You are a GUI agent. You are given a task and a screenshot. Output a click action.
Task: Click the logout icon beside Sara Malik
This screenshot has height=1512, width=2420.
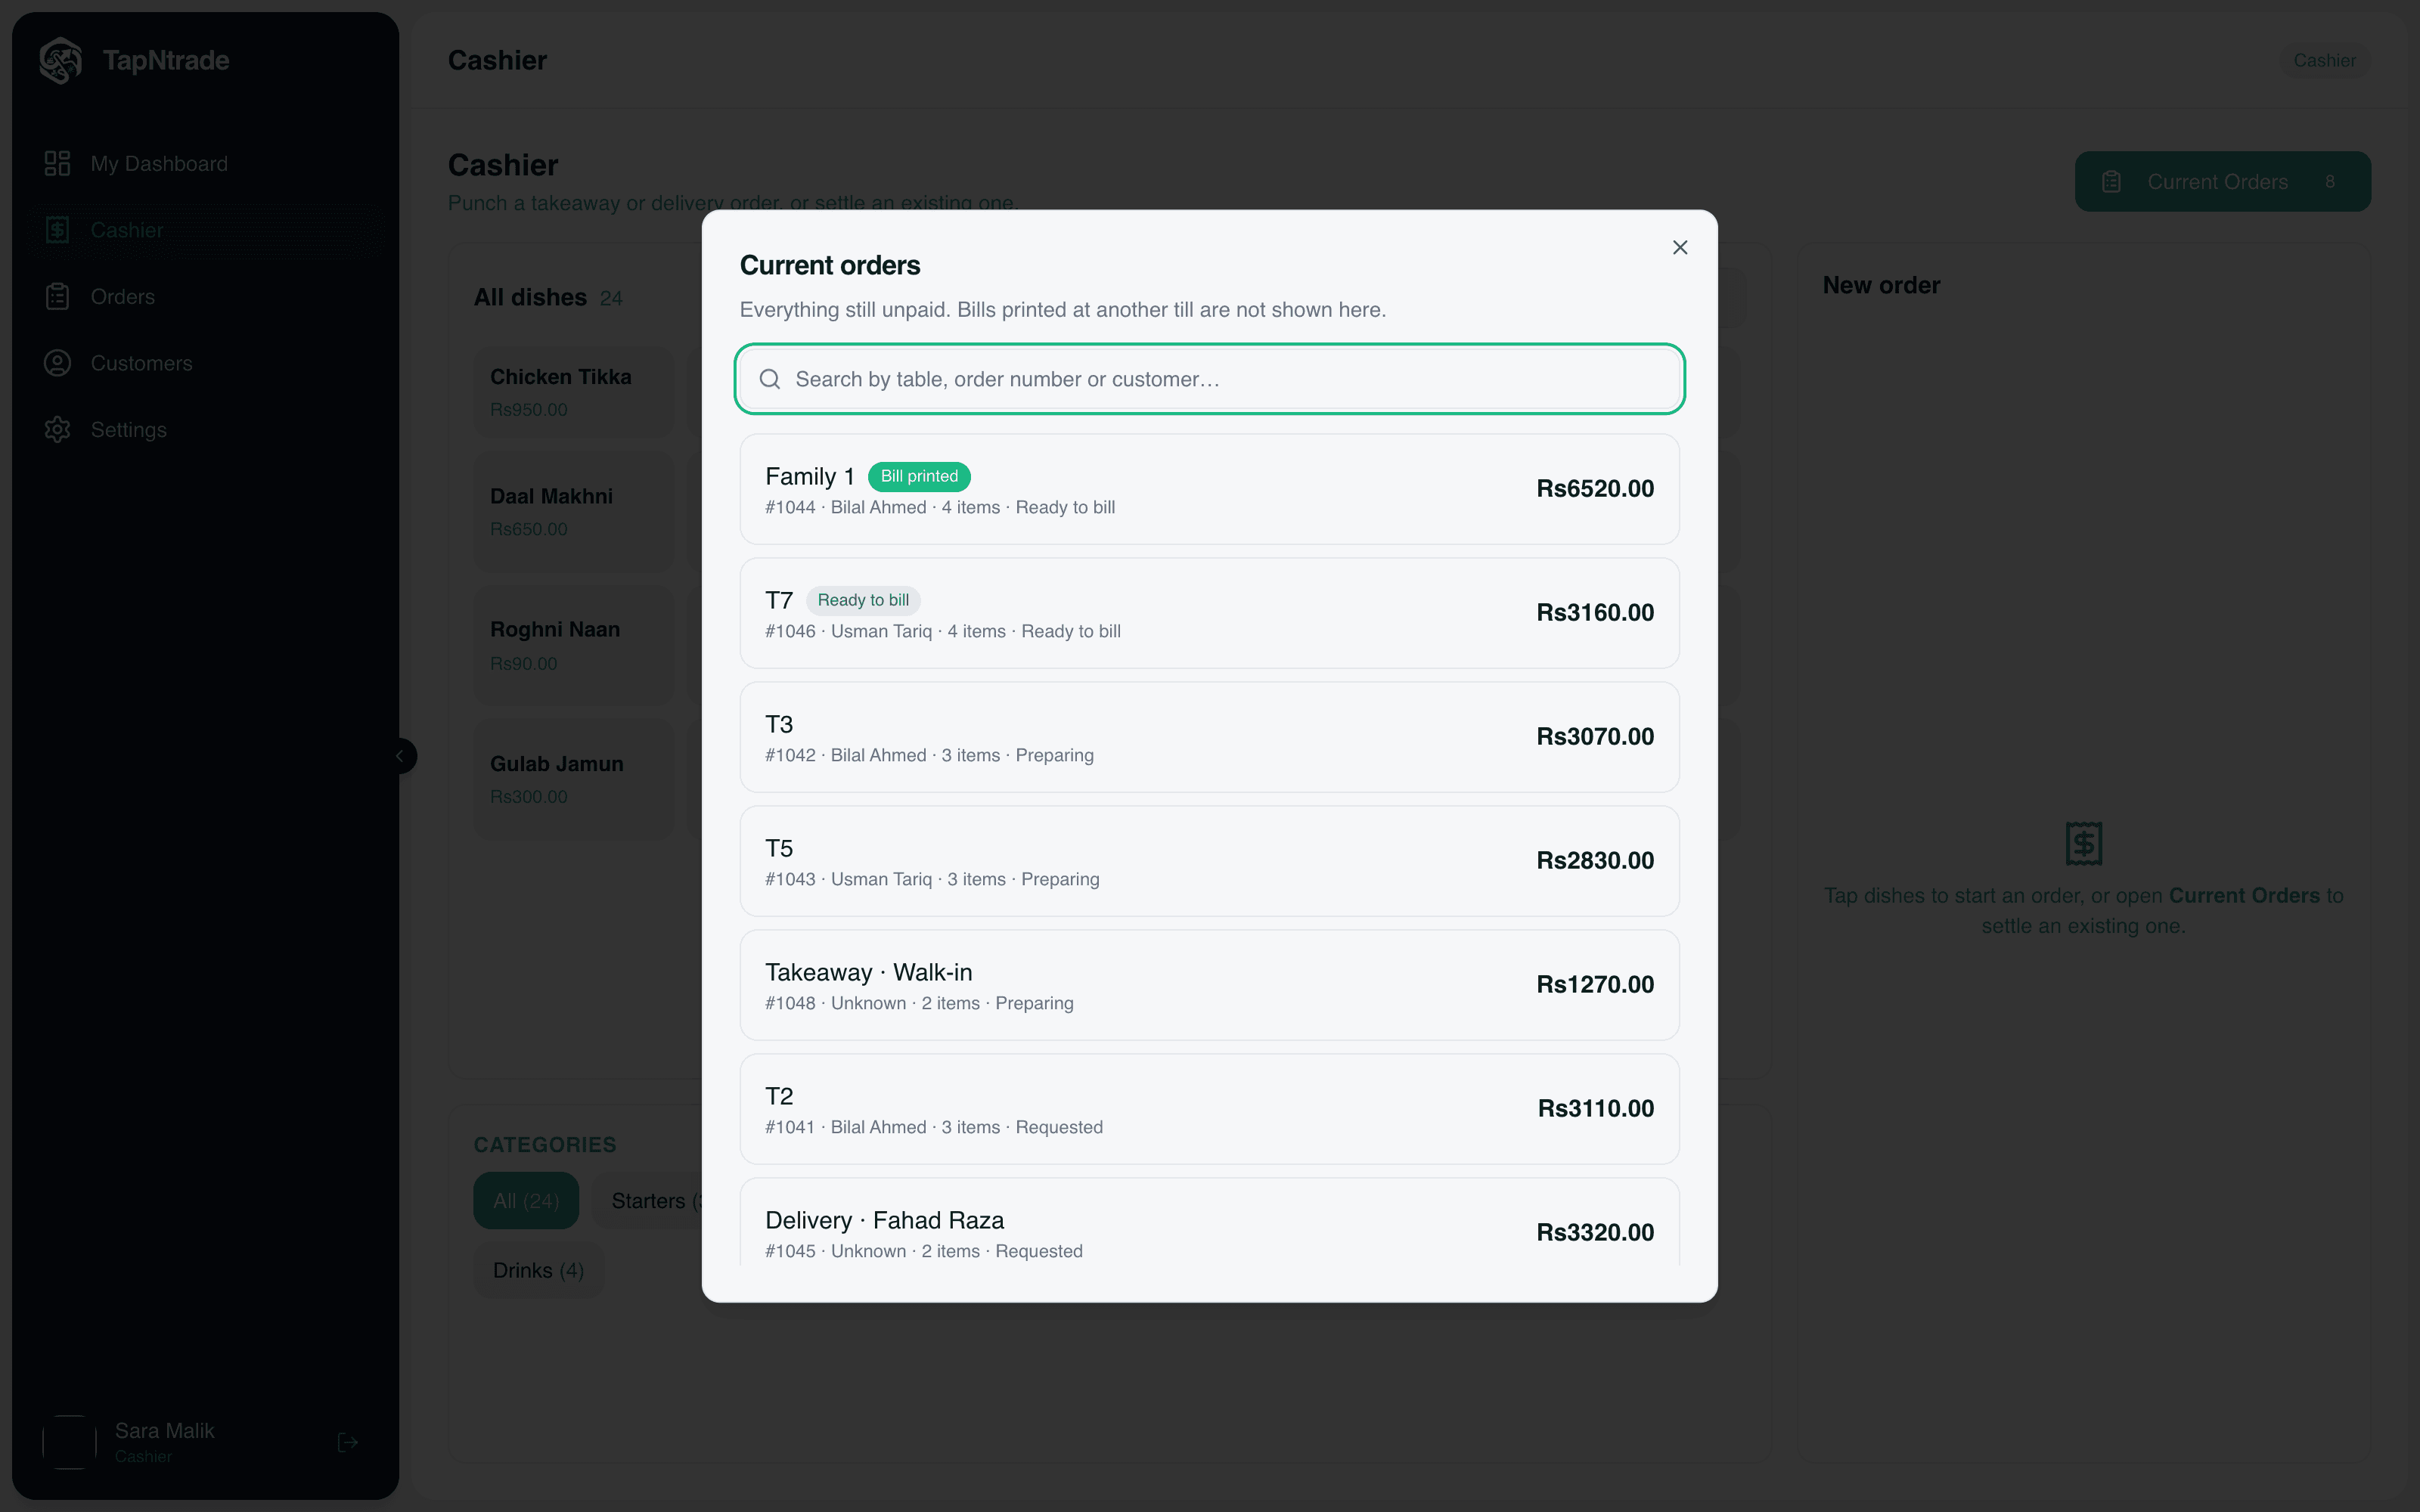point(347,1442)
